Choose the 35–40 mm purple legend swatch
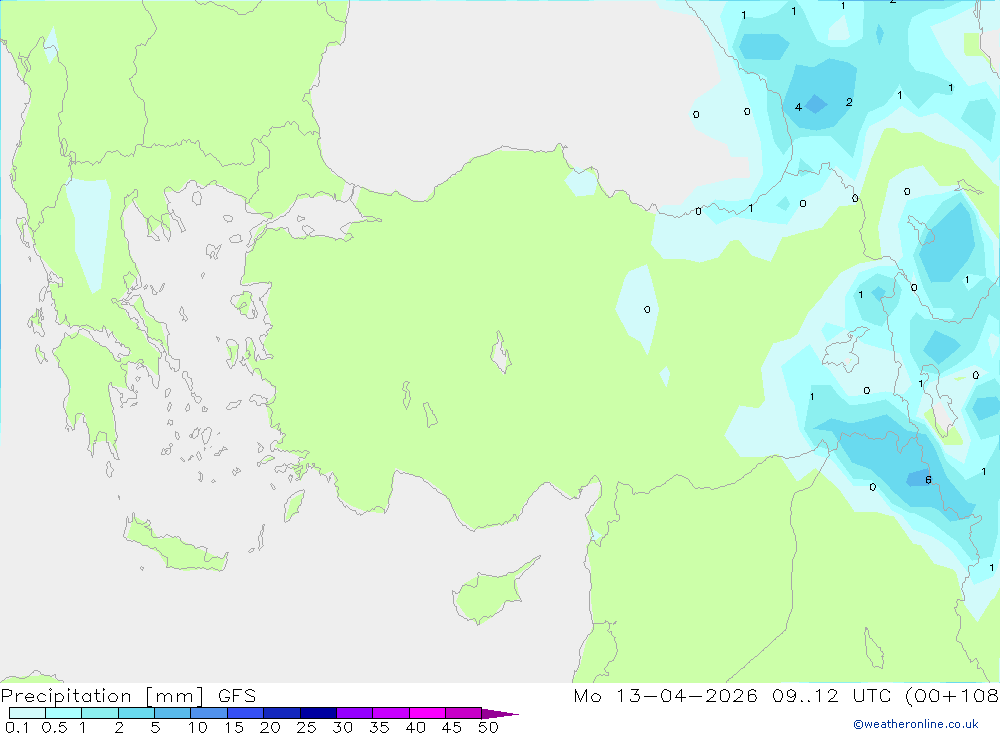Viewport: 1000px width, 733px height. [390, 713]
